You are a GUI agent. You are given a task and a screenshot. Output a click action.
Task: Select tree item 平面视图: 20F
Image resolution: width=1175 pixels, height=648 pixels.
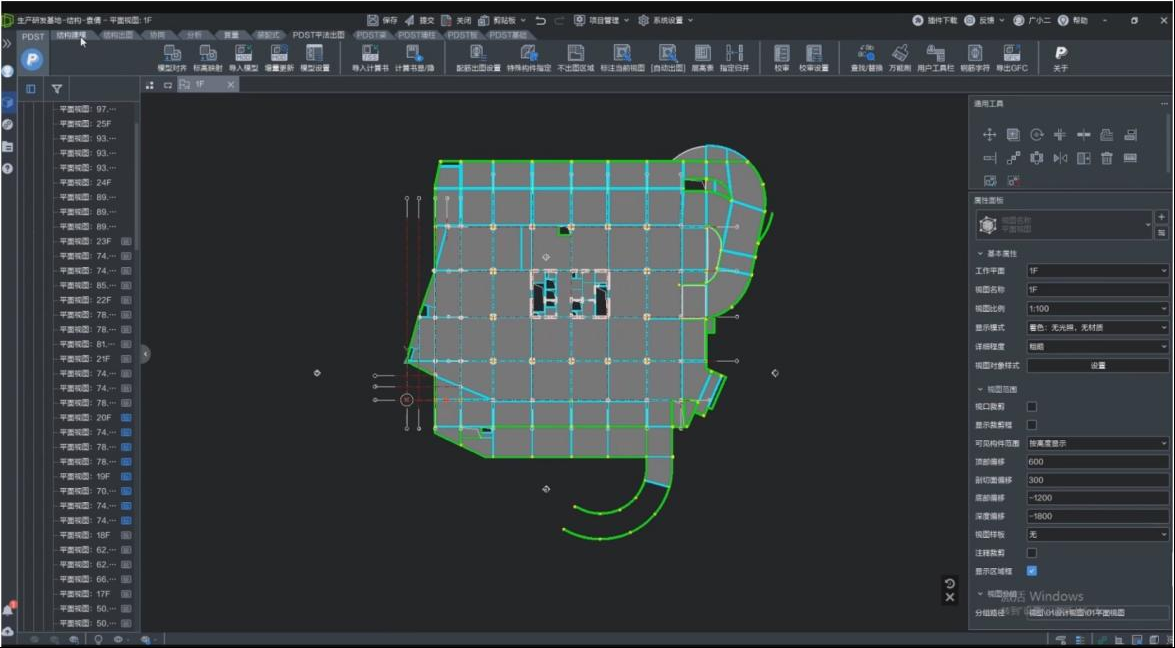(85, 417)
